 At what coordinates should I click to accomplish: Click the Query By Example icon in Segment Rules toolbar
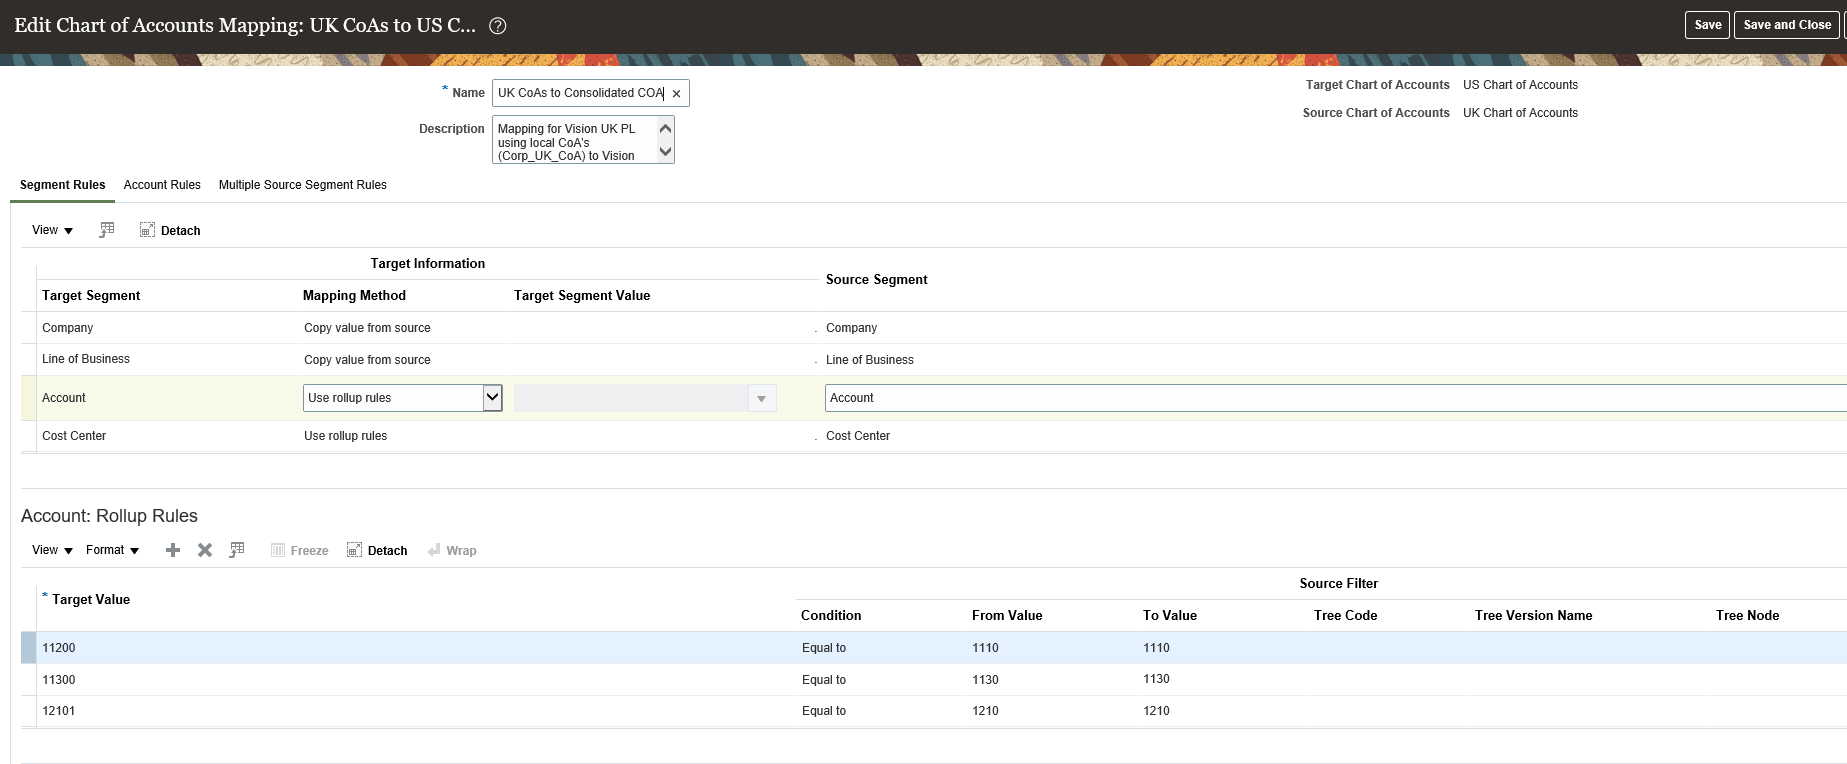tap(107, 230)
